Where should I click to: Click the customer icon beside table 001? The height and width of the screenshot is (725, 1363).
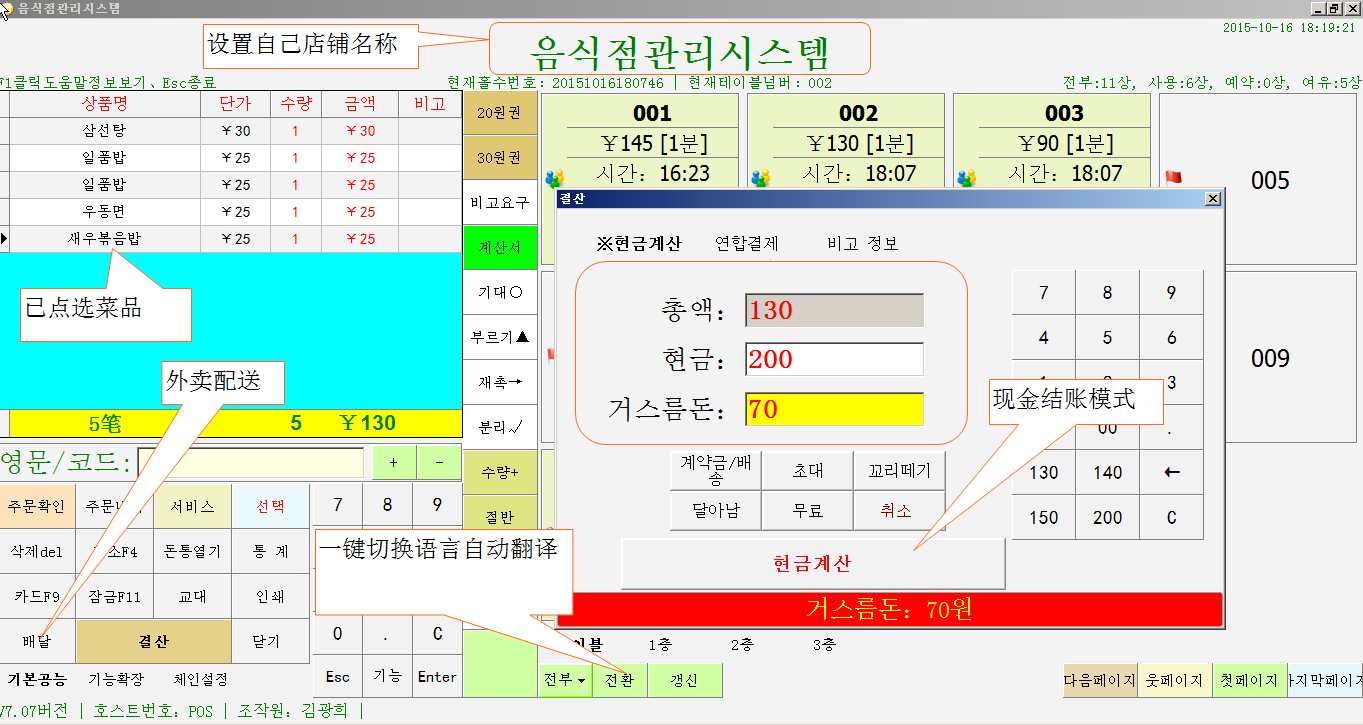[556, 175]
